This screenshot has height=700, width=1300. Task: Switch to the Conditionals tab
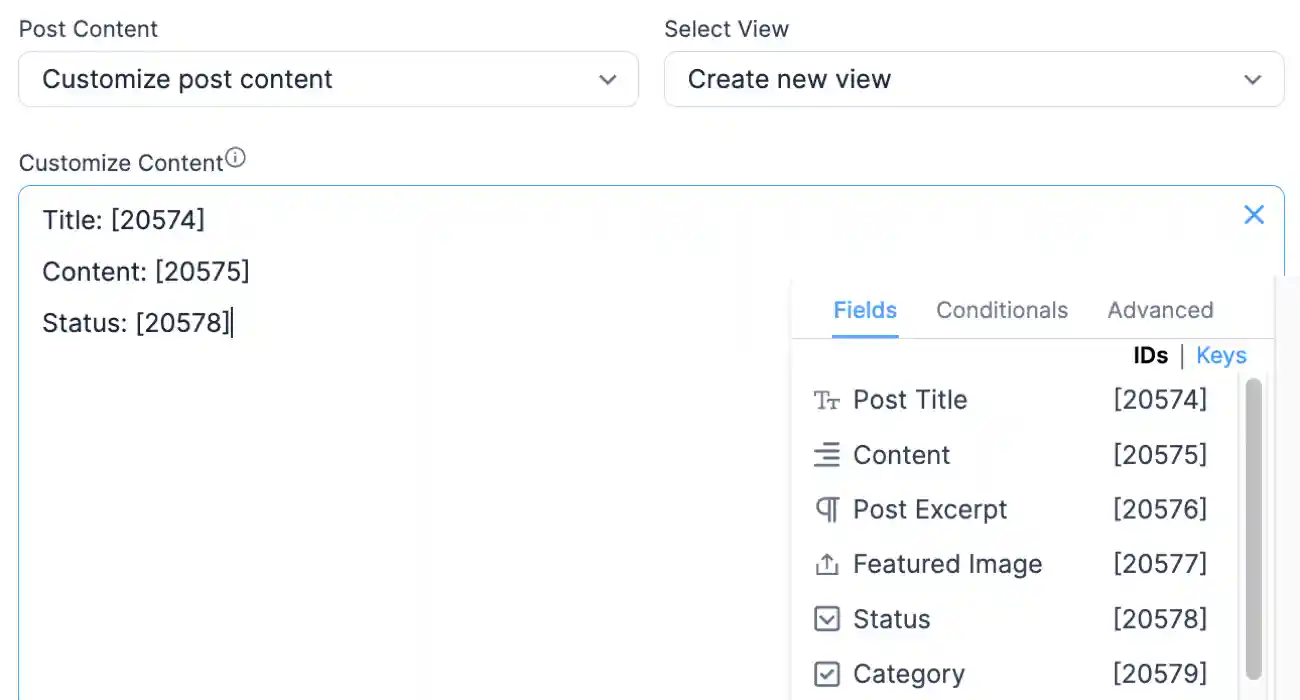click(x=1001, y=310)
